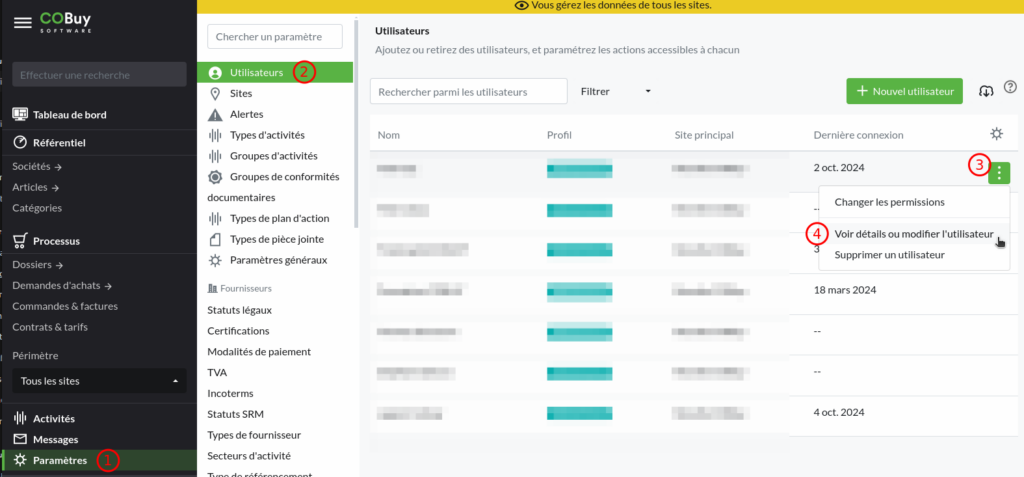Click the column settings gear icon
1024x477 pixels.
point(996,134)
